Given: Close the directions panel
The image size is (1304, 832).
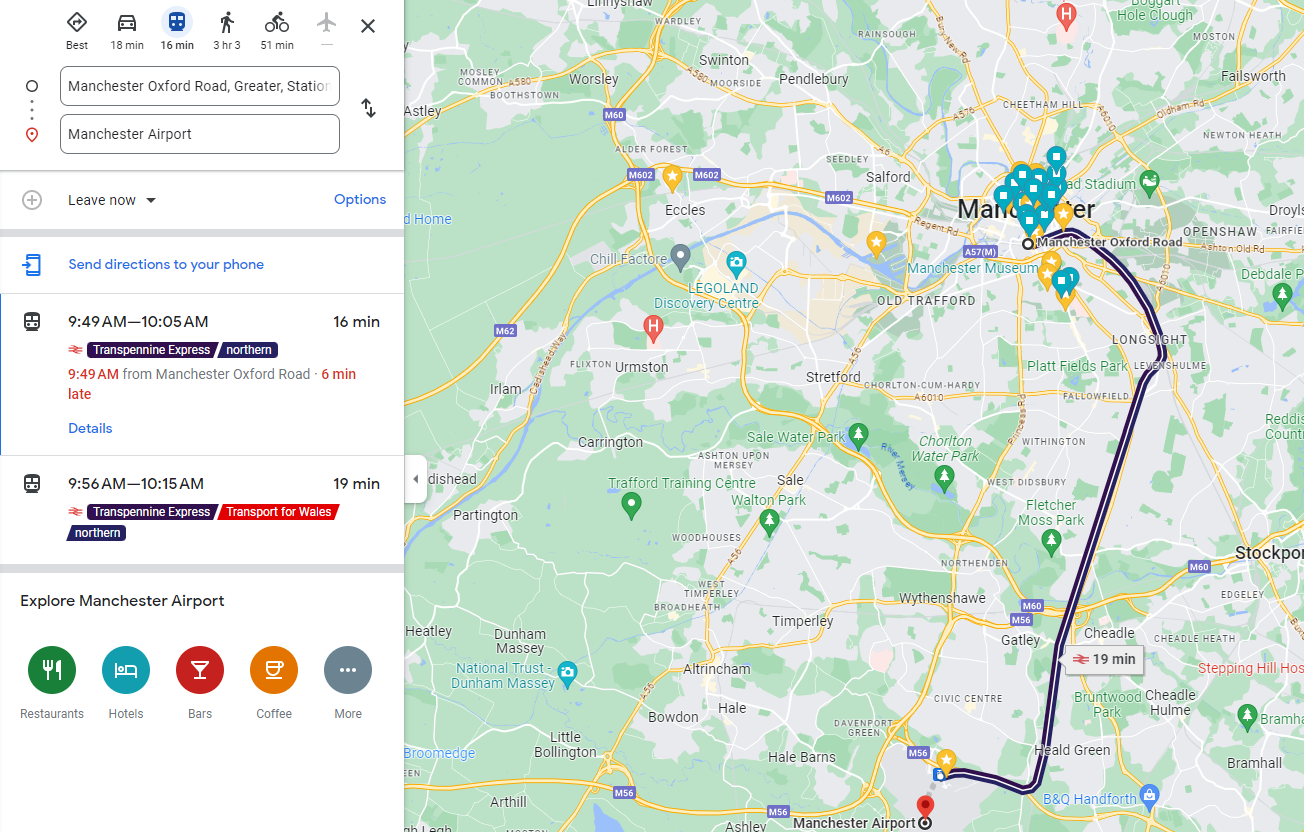Looking at the screenshot, I should pos(368,26).
